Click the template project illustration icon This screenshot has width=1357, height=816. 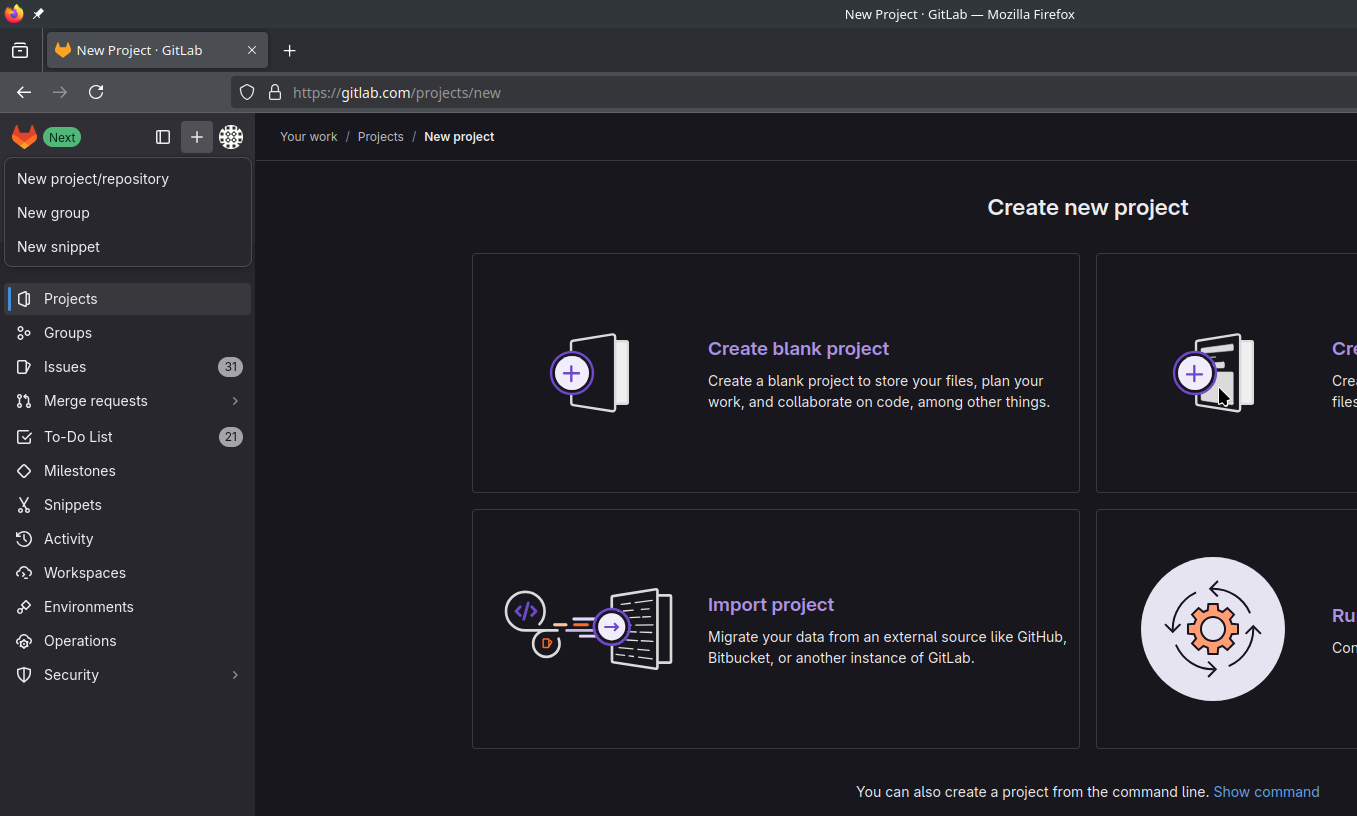[1214, 373]
